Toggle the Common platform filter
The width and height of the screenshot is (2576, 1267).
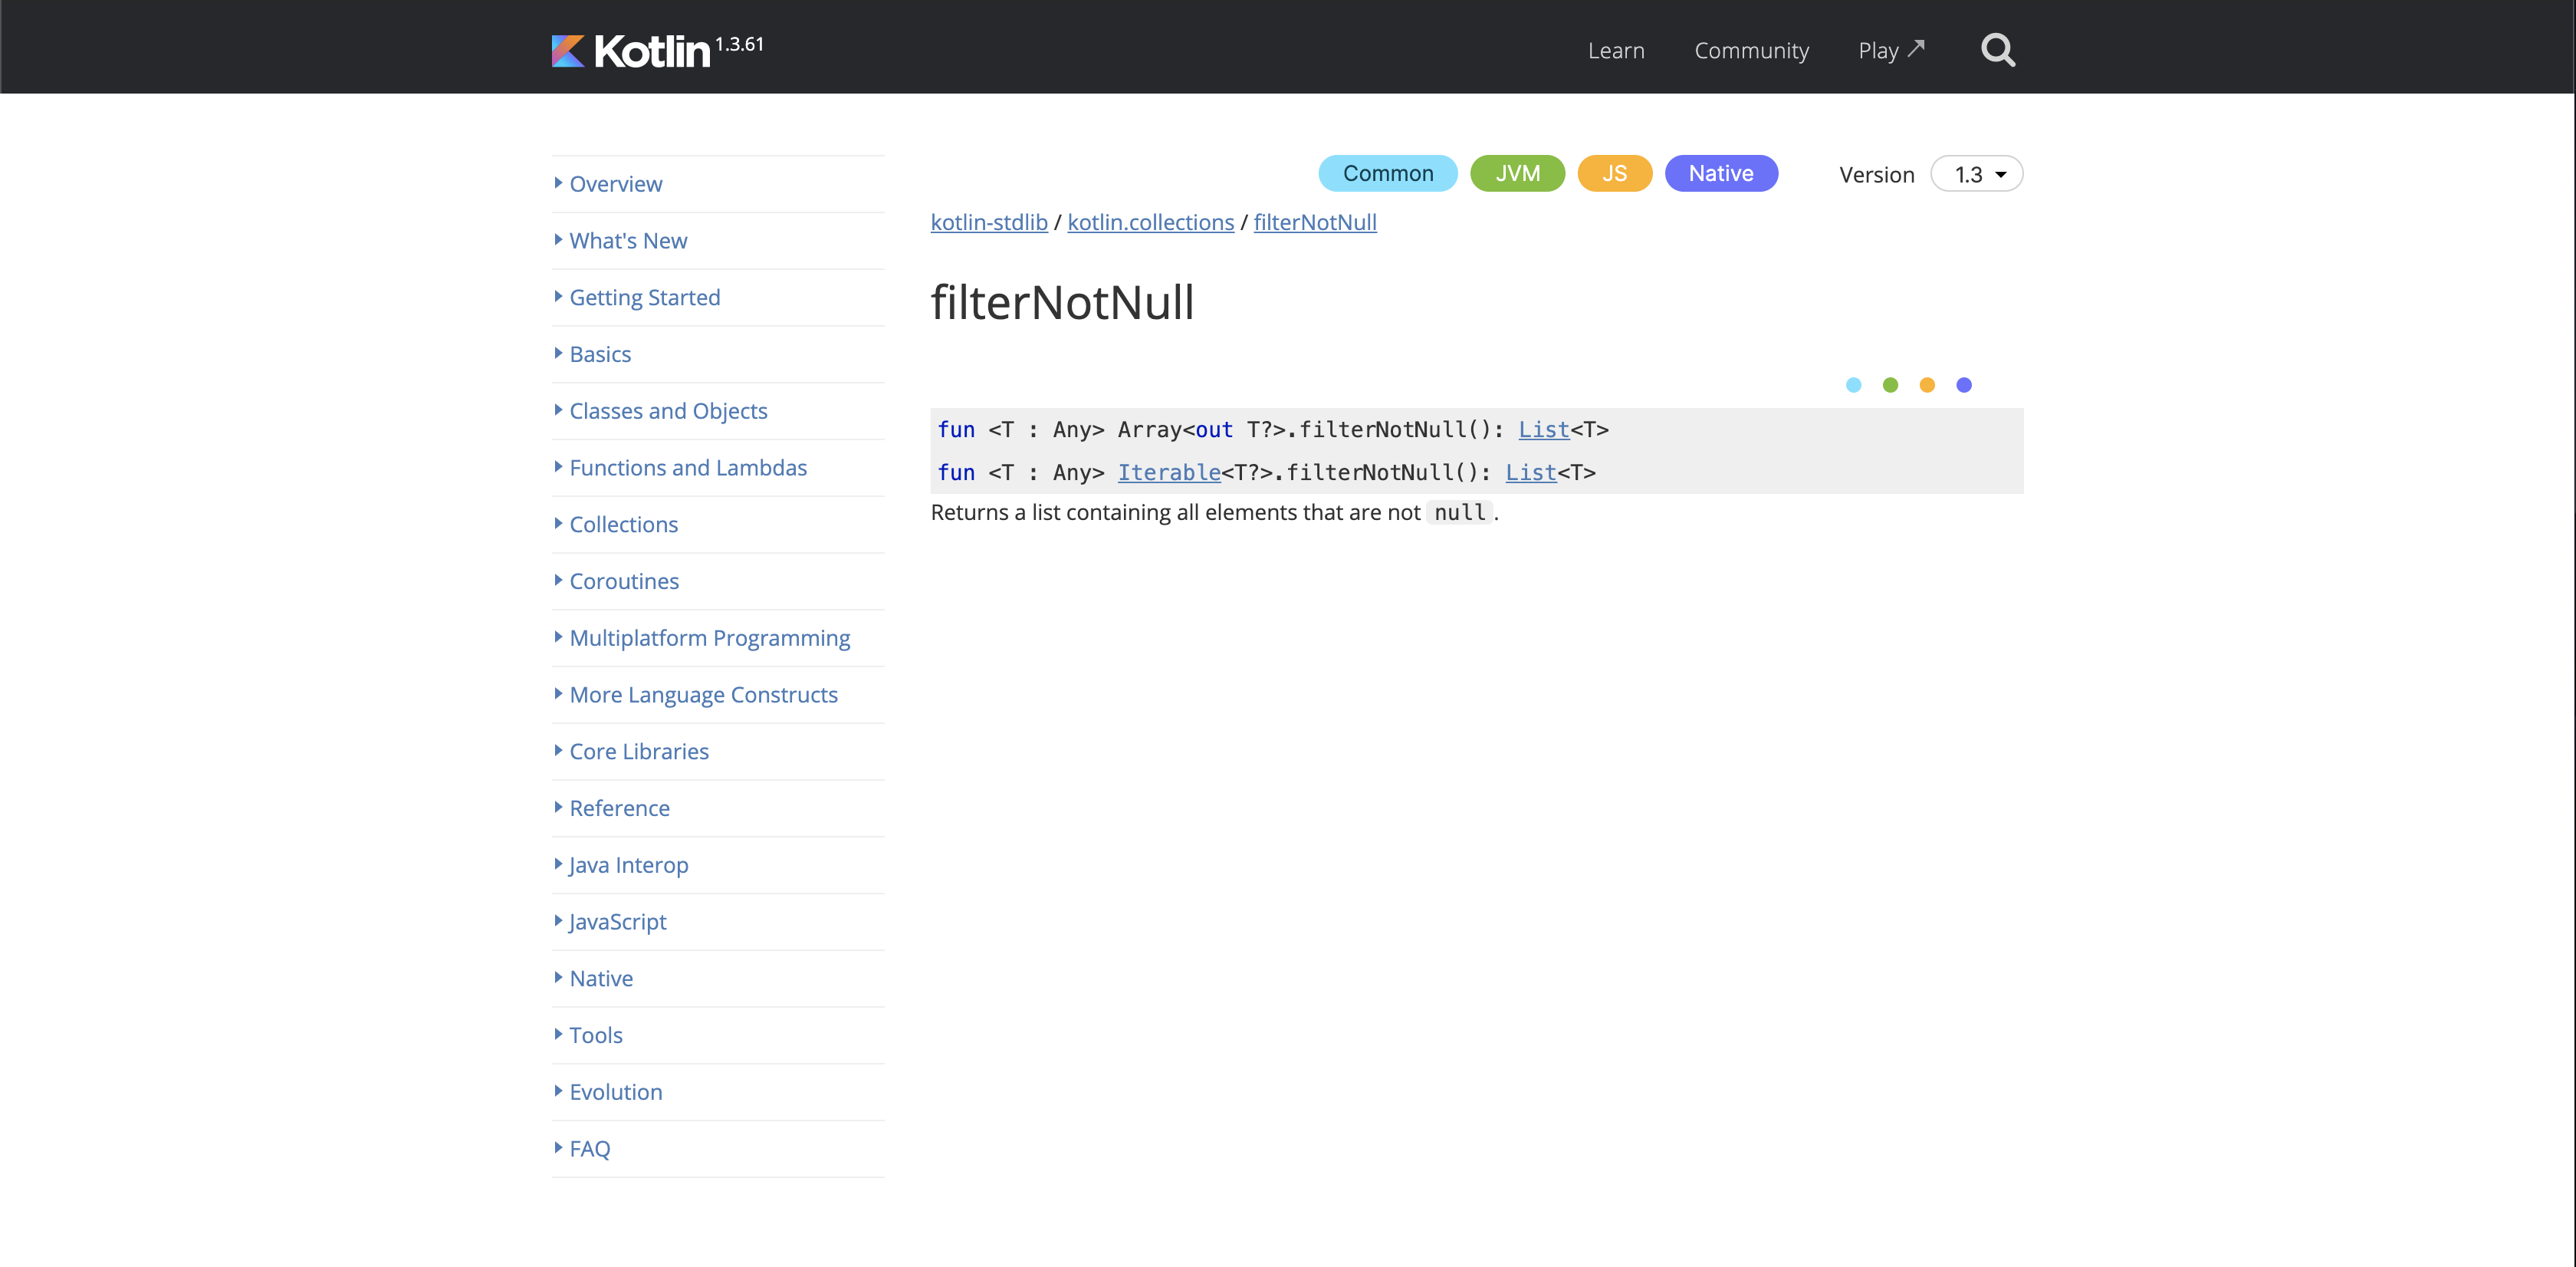tap(1387, 173)
